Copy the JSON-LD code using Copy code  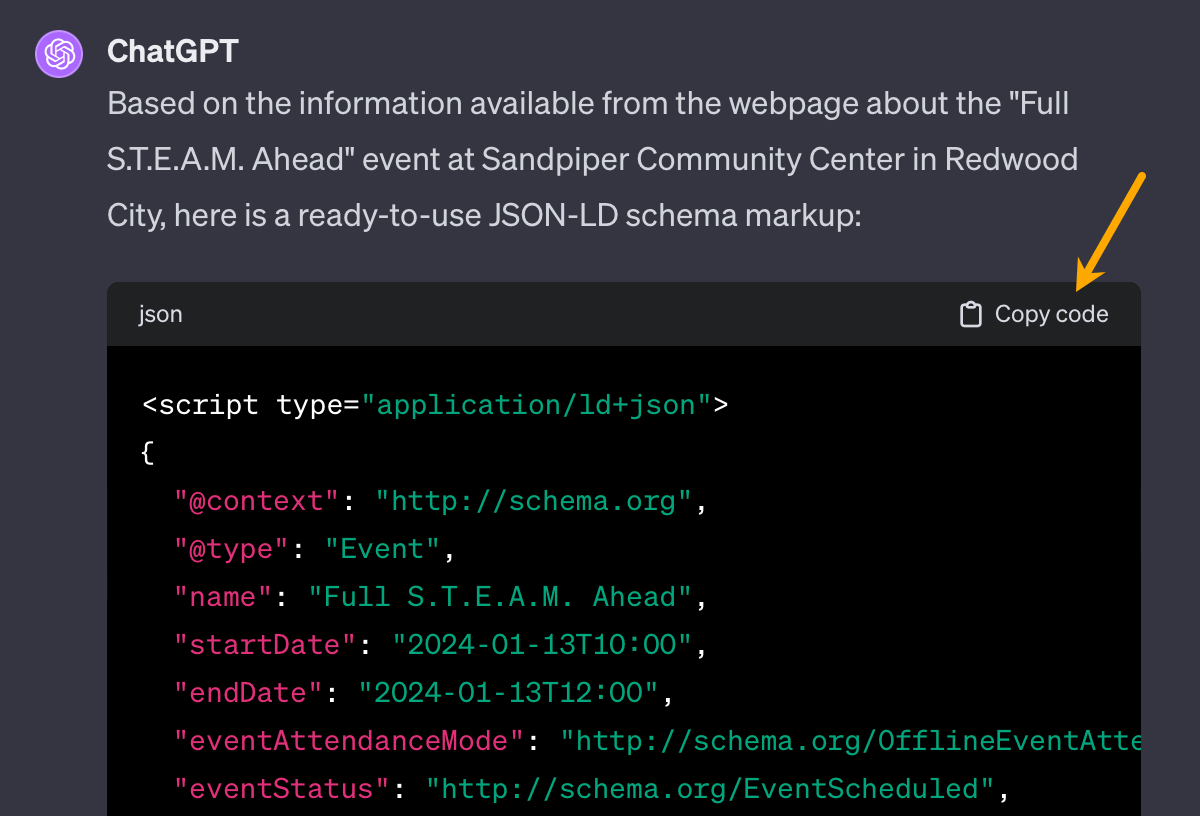(x=1049, y=313)
